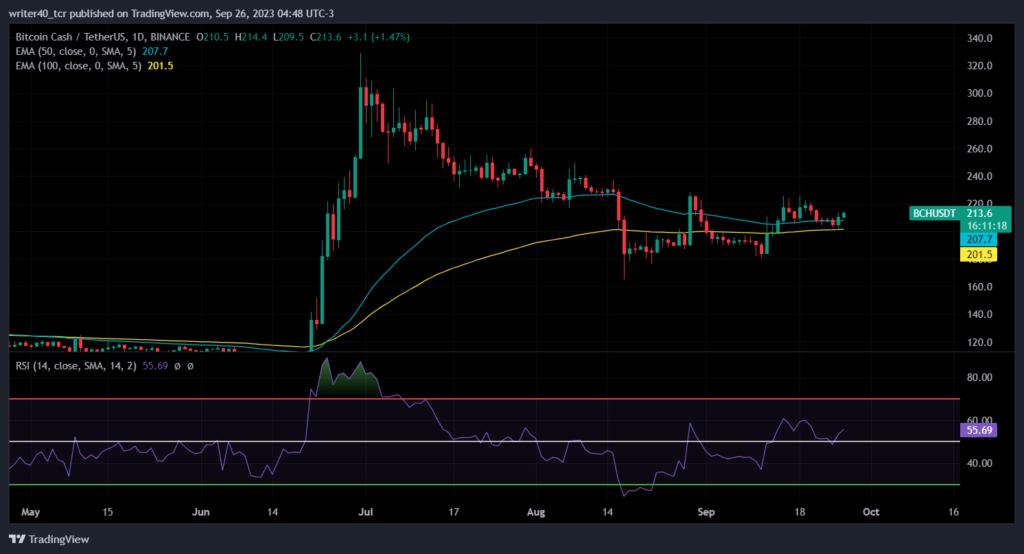Screen dimensions: 1024x554
Task: Select the Bitcoin Cash / TetherUS chart title
Action: pyautogui.click(x=103, y=37)
